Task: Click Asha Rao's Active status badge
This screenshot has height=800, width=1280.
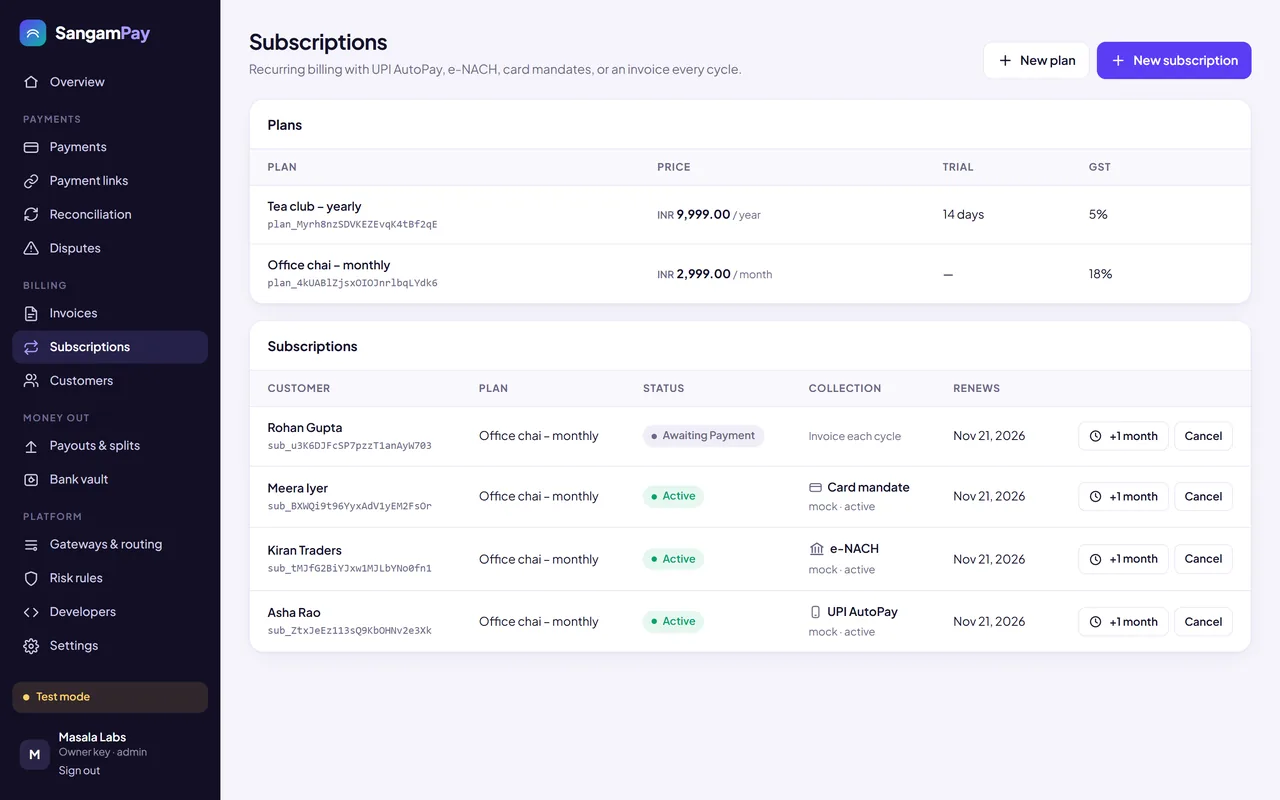Action: (673, 622)
